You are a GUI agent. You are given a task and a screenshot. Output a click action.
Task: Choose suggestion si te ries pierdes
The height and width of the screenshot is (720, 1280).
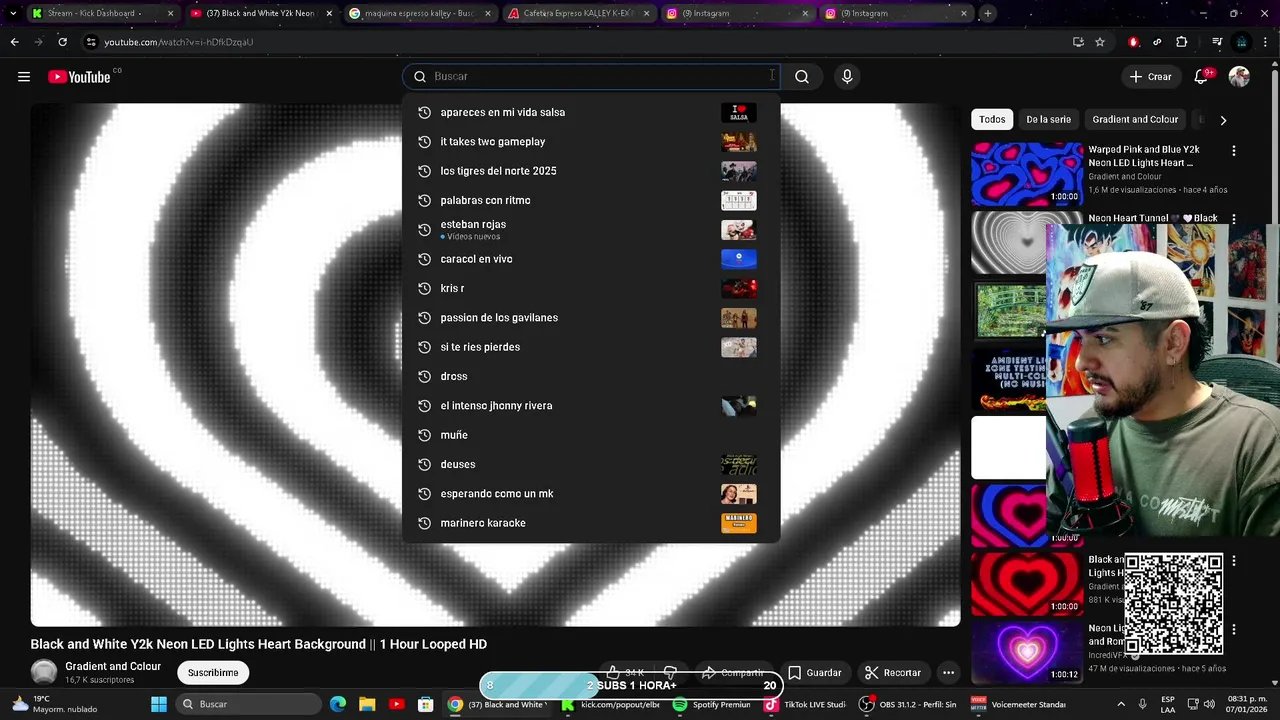(591, 347)
